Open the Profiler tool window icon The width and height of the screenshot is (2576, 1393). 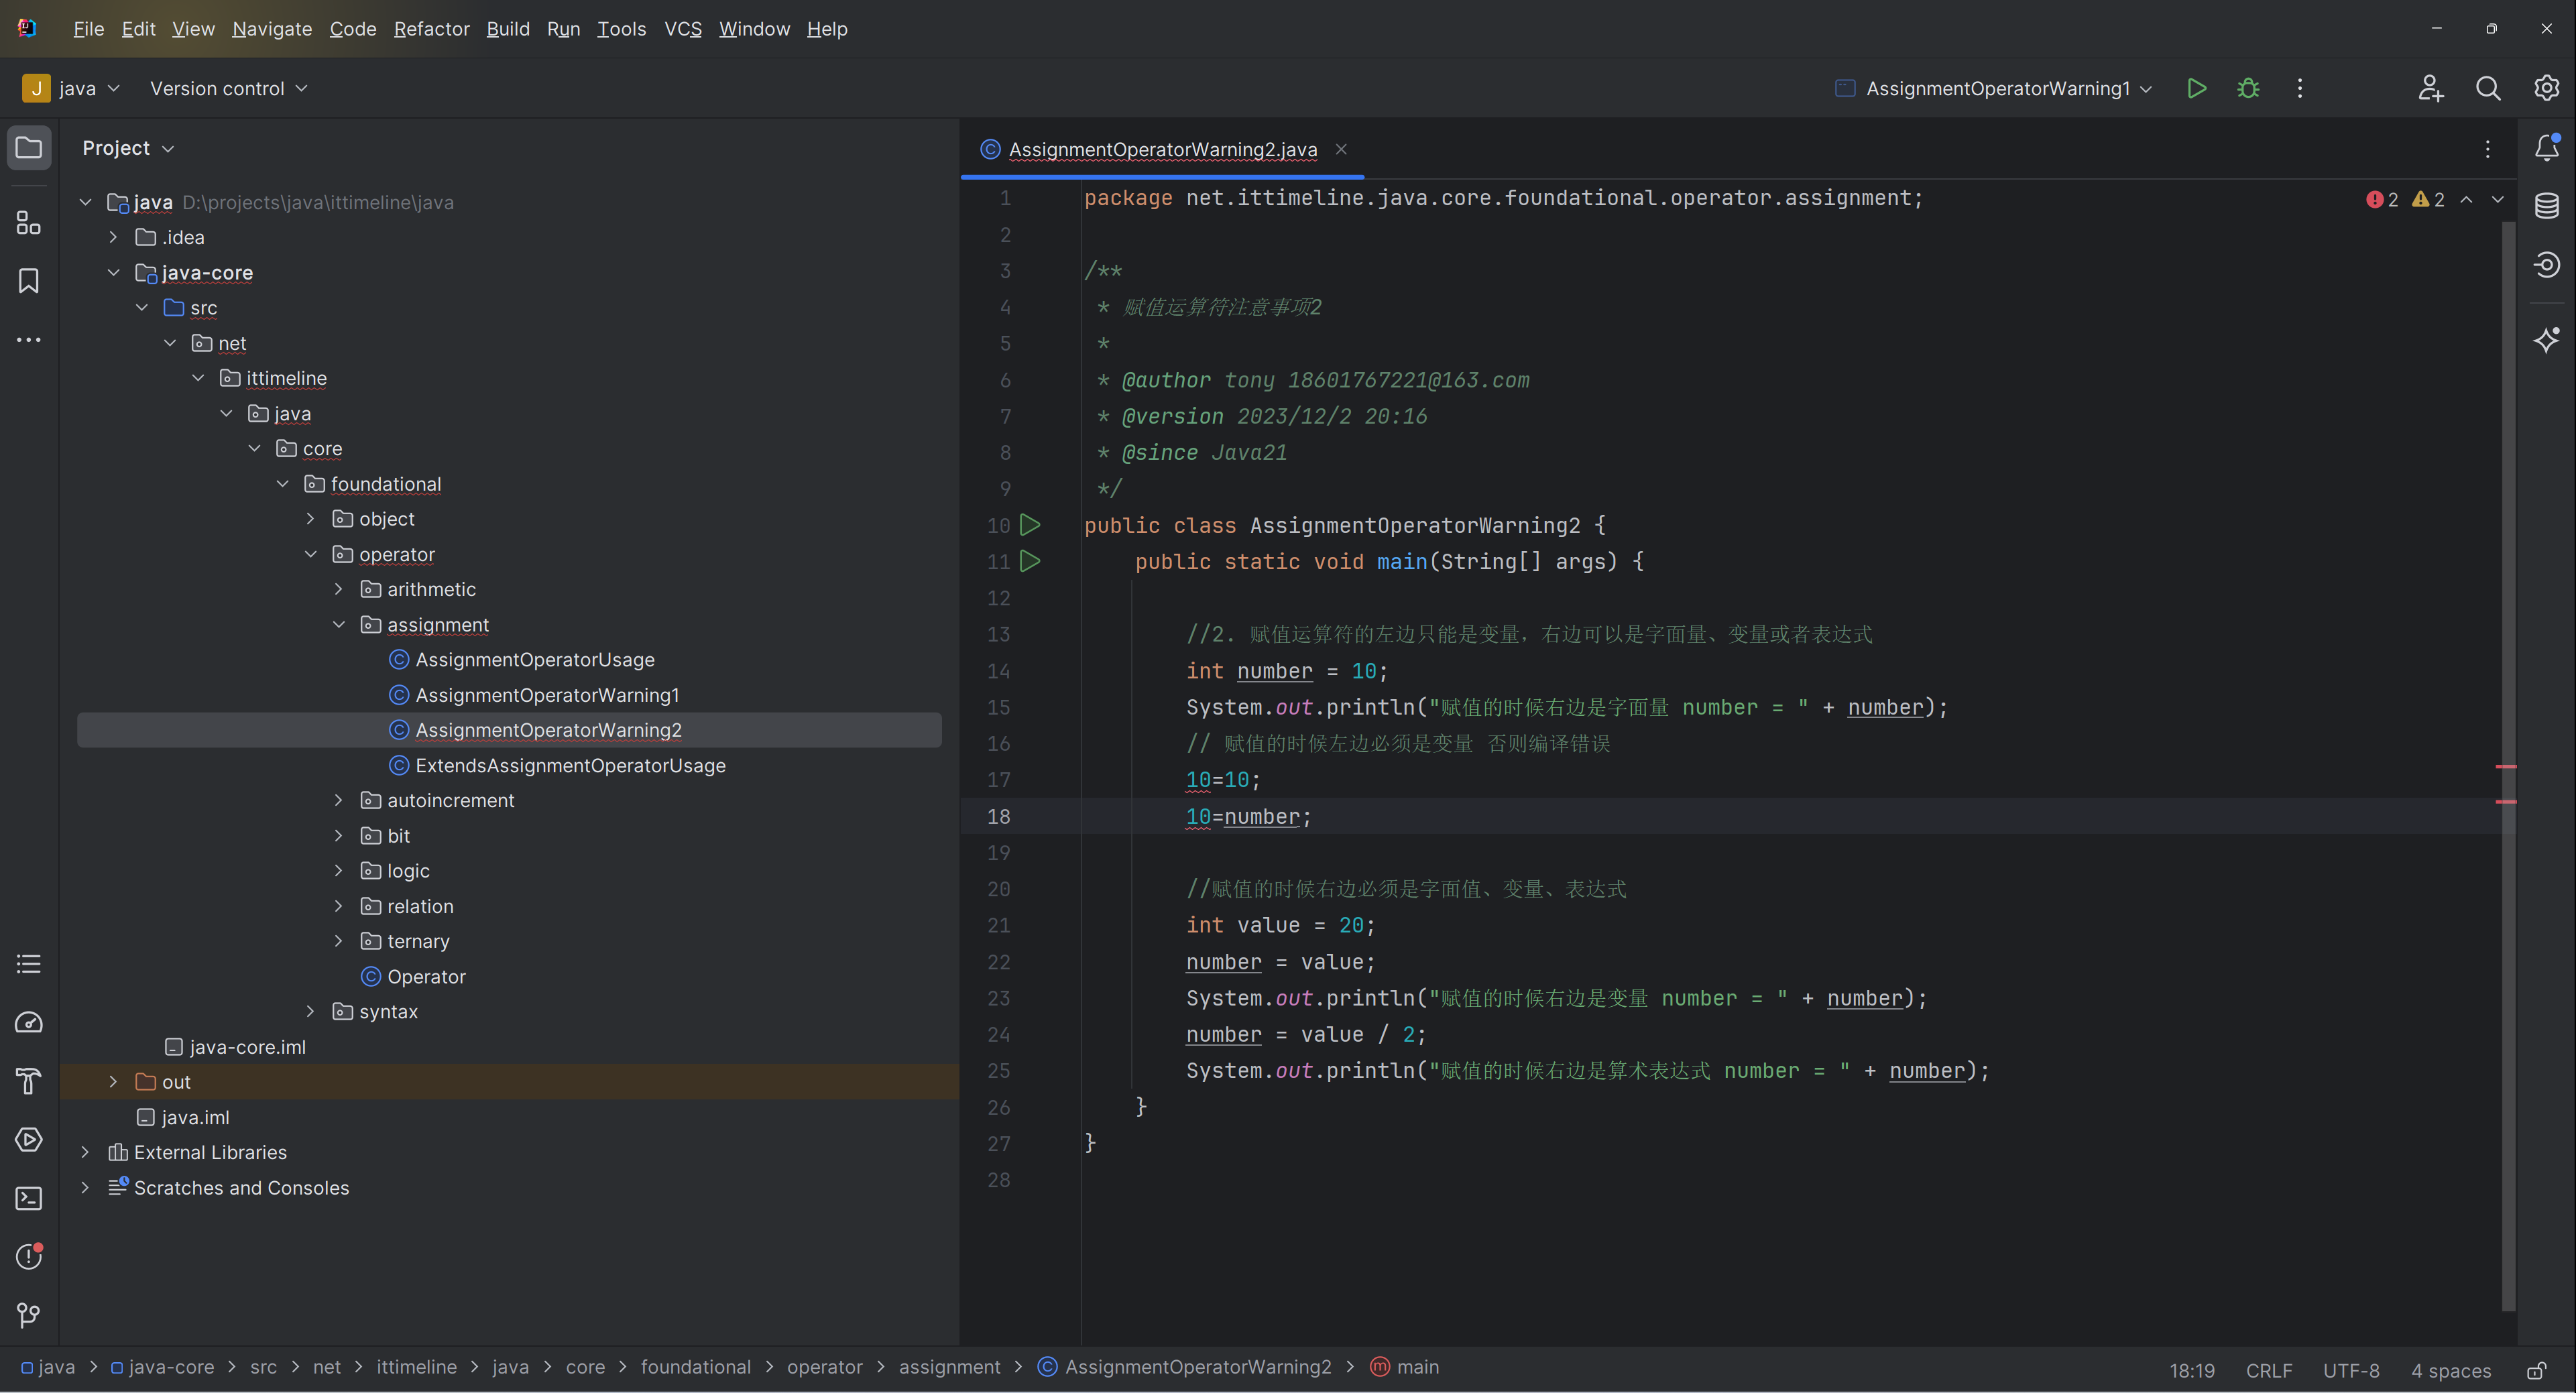click(x=29, y=1022)
